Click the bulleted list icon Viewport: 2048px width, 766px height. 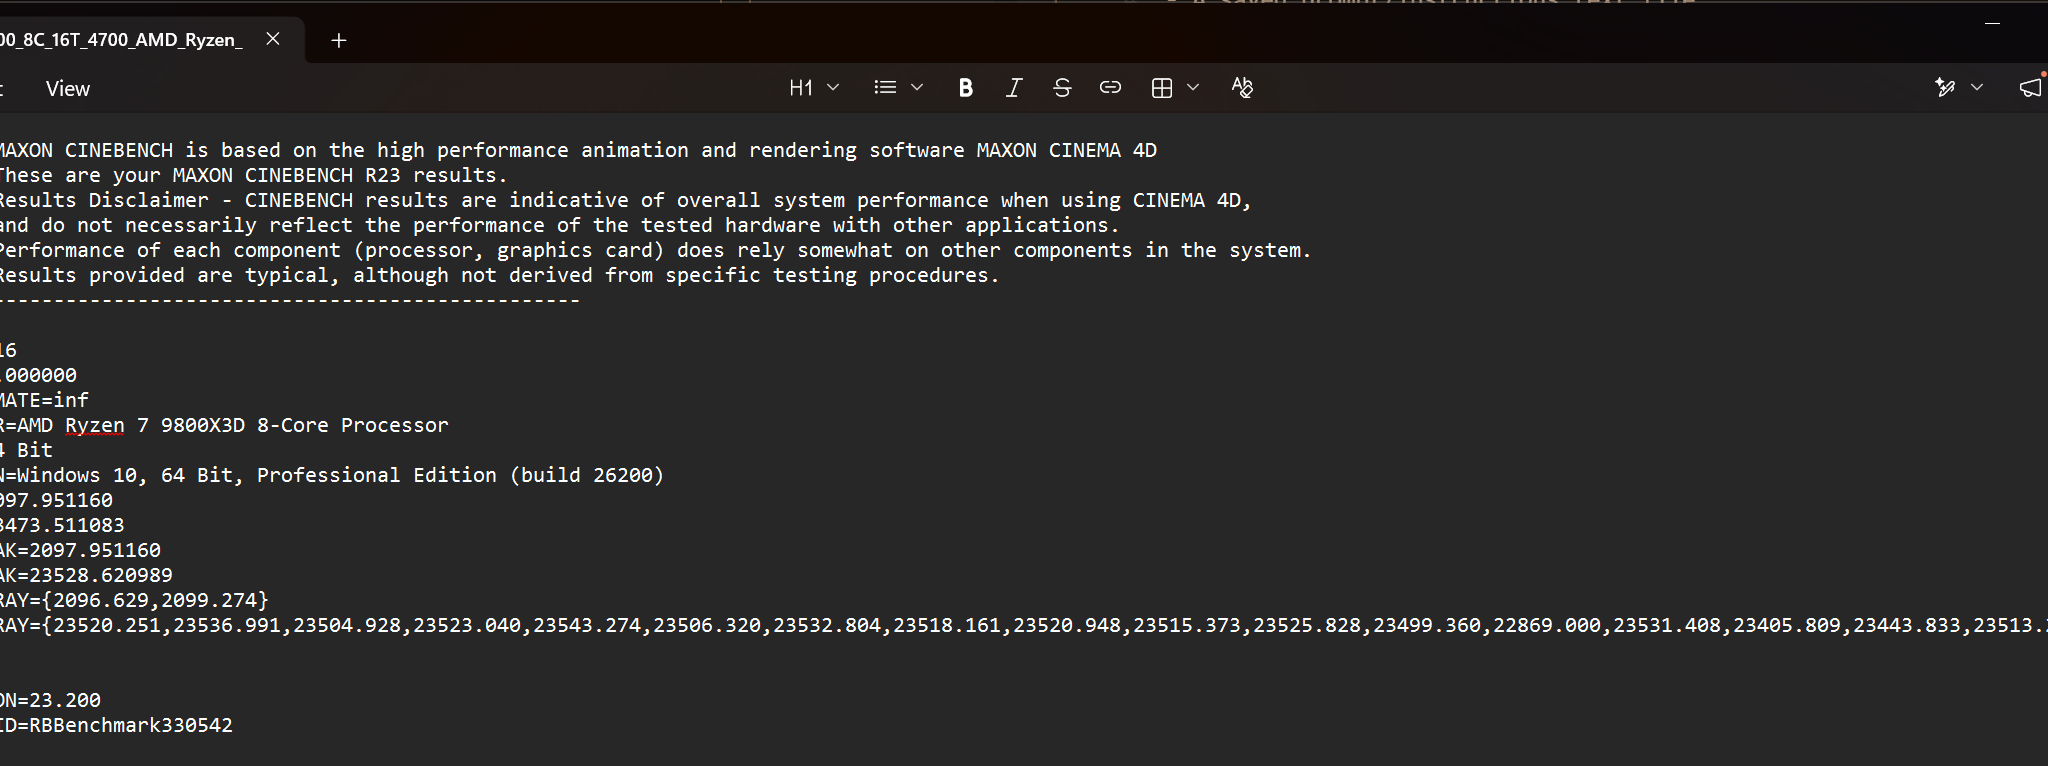click(x=885, y=88)
